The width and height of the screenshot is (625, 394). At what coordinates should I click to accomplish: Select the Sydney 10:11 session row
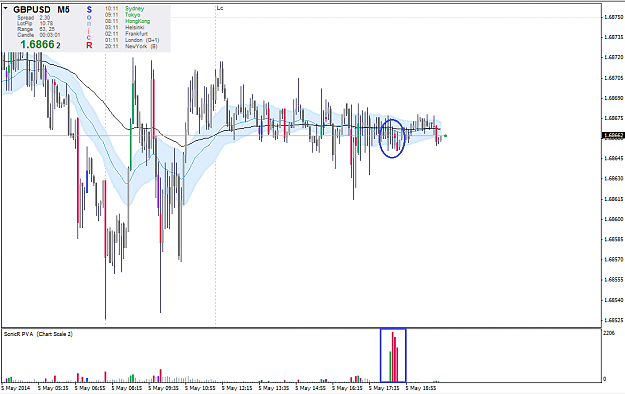pyautogui.click(x=125, y=8)
